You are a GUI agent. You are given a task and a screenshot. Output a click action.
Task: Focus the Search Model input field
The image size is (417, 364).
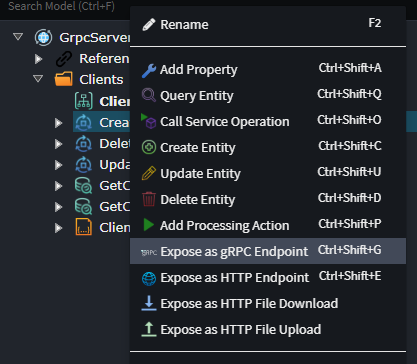tap(65, 6)
